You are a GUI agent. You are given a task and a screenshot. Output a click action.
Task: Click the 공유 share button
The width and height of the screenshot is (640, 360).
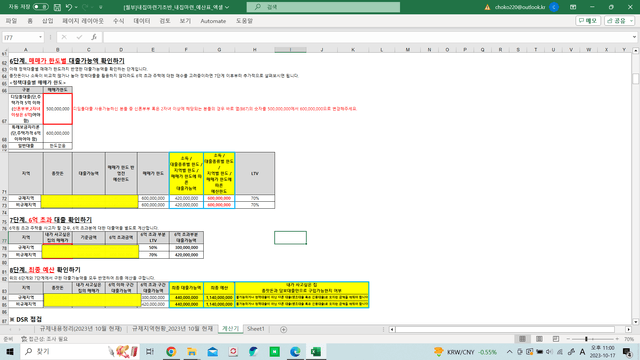coord(619,20)
